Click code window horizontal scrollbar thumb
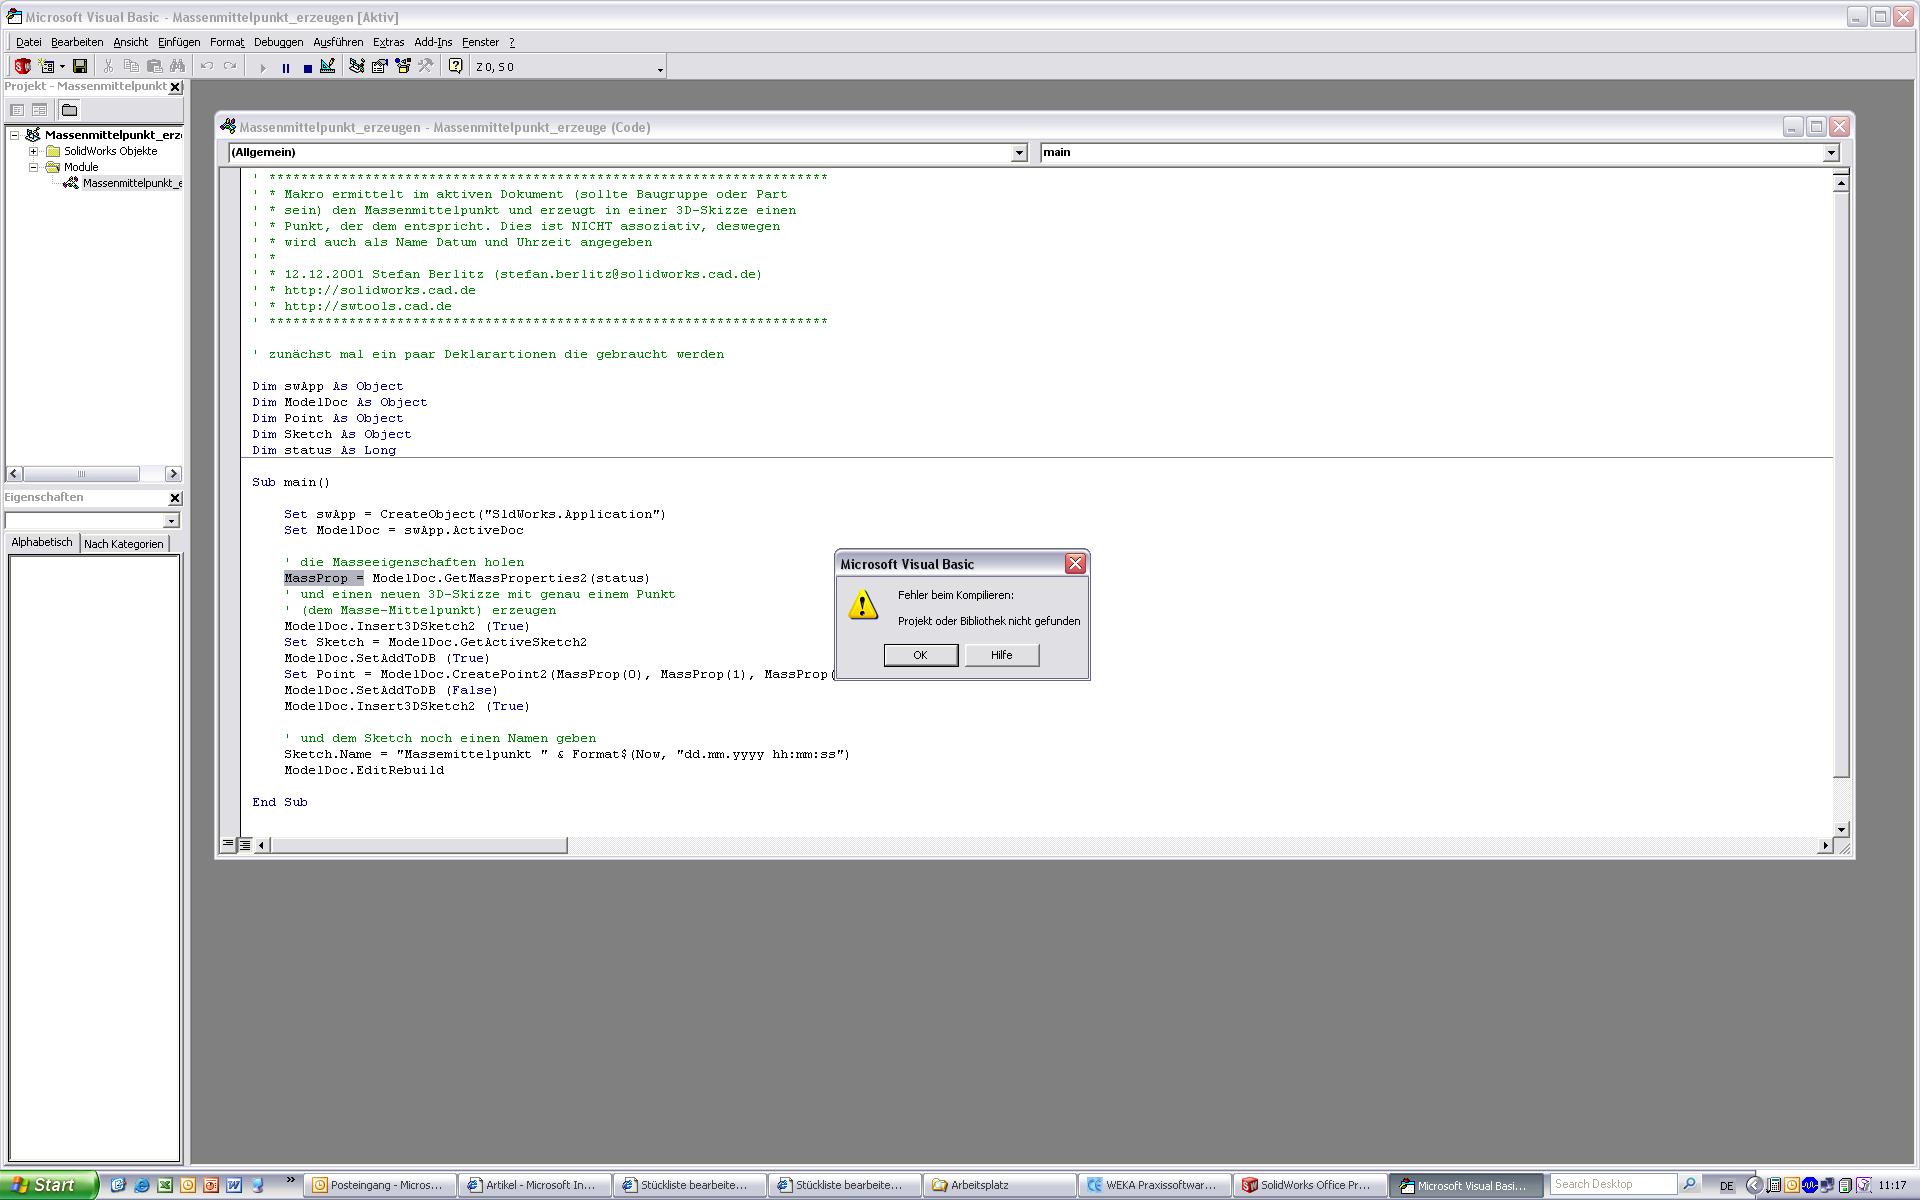Screen dimensions: 1920x1200 click(418, 846)
